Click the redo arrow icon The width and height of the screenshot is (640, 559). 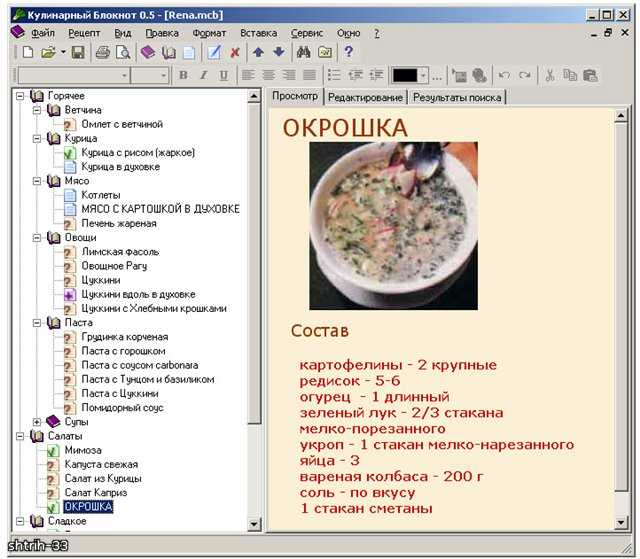(525, 75)
